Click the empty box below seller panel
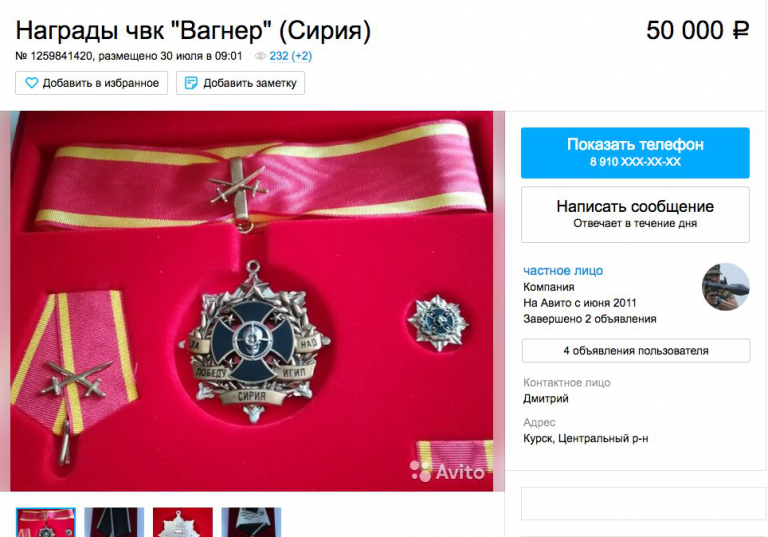This screenshot has height=537, width=768. point(636,503)
